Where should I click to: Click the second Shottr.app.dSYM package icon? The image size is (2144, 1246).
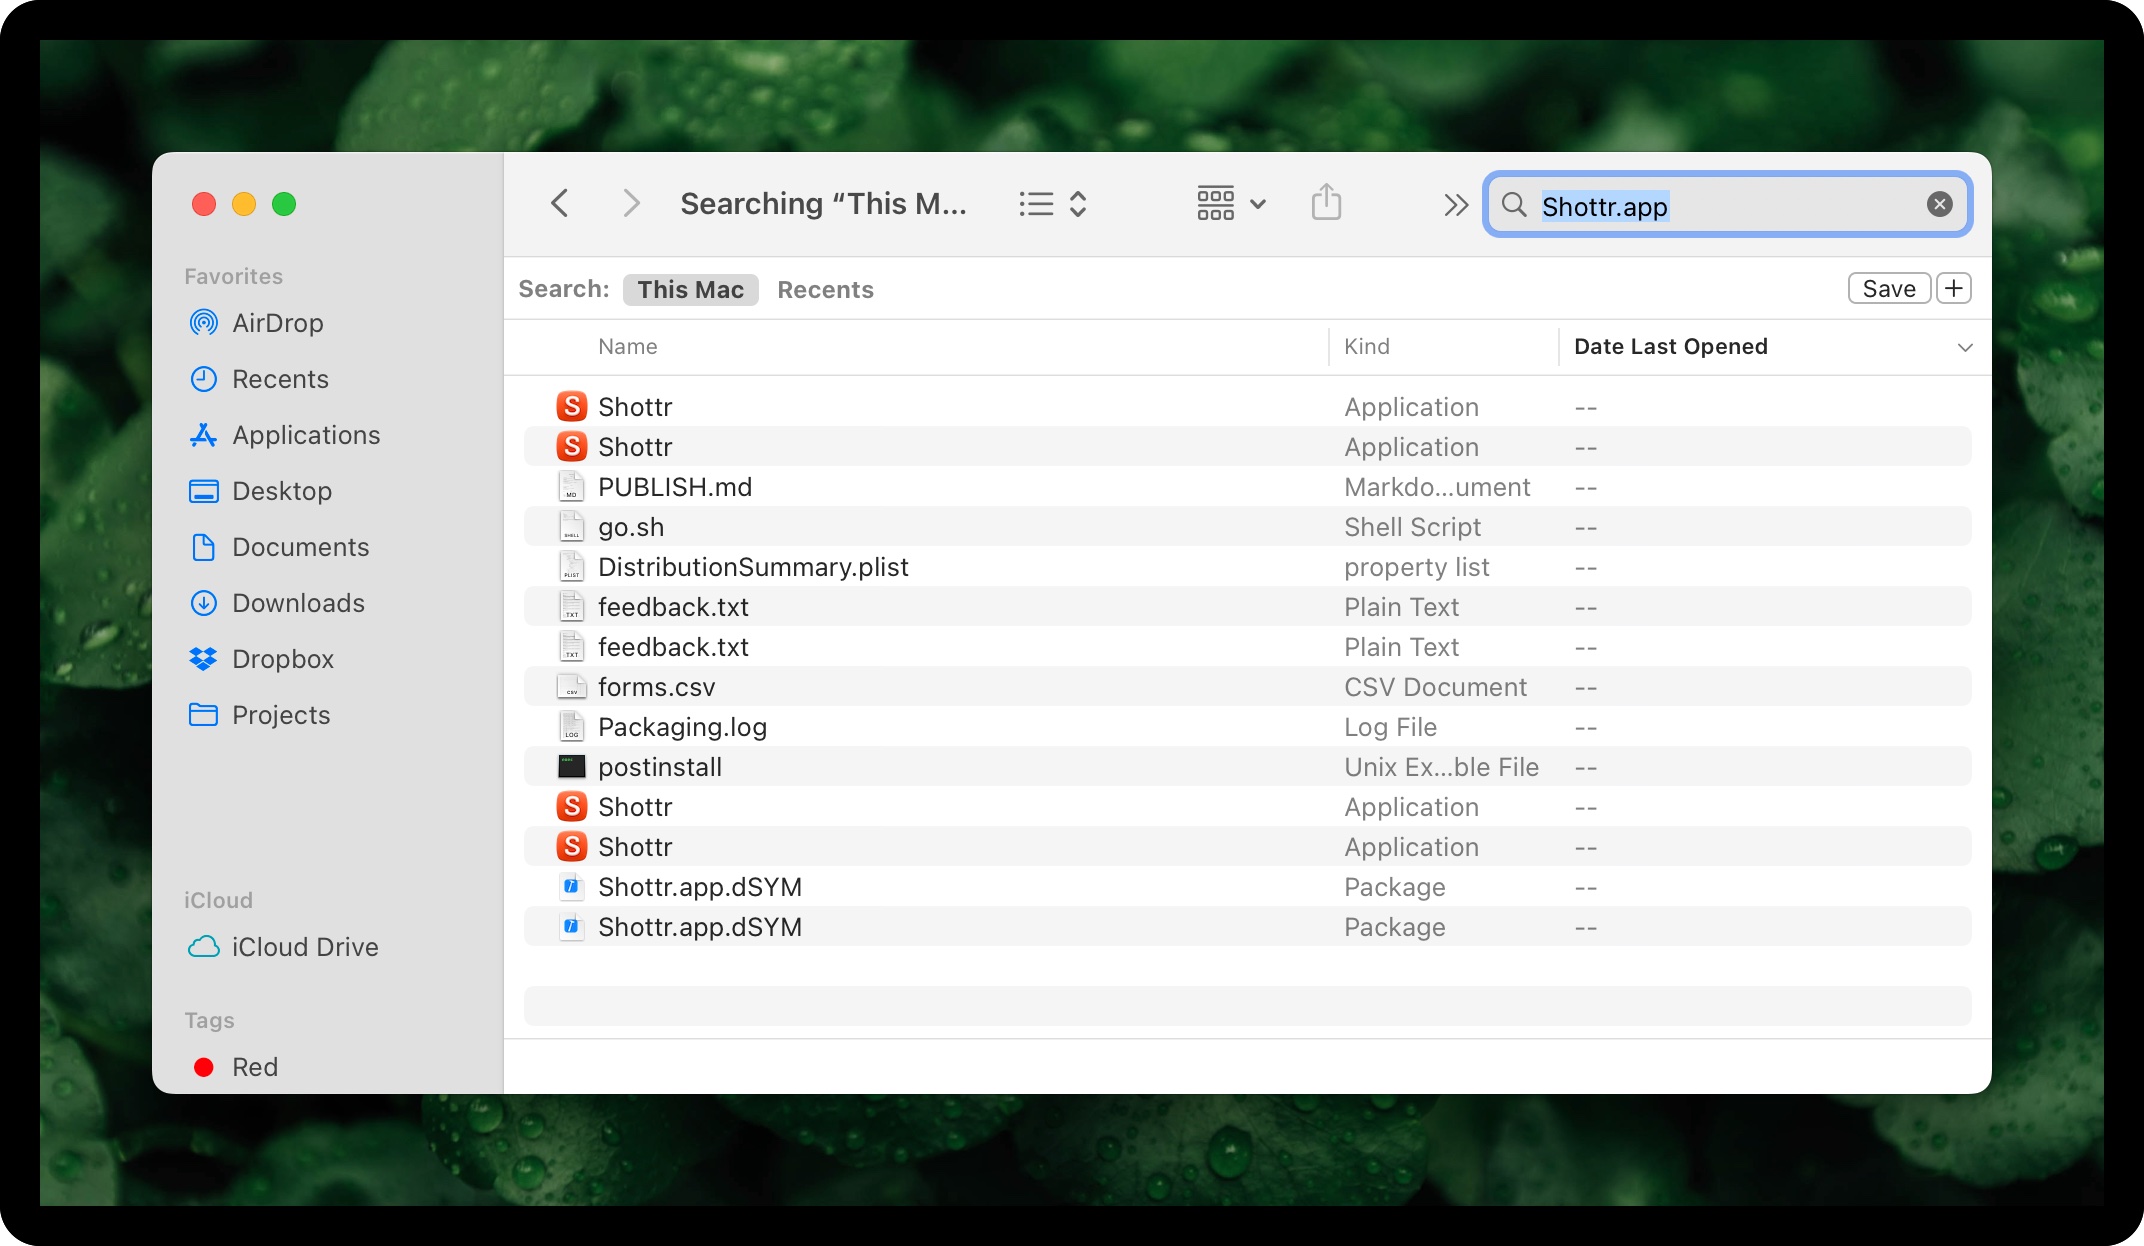coord(571,927)
